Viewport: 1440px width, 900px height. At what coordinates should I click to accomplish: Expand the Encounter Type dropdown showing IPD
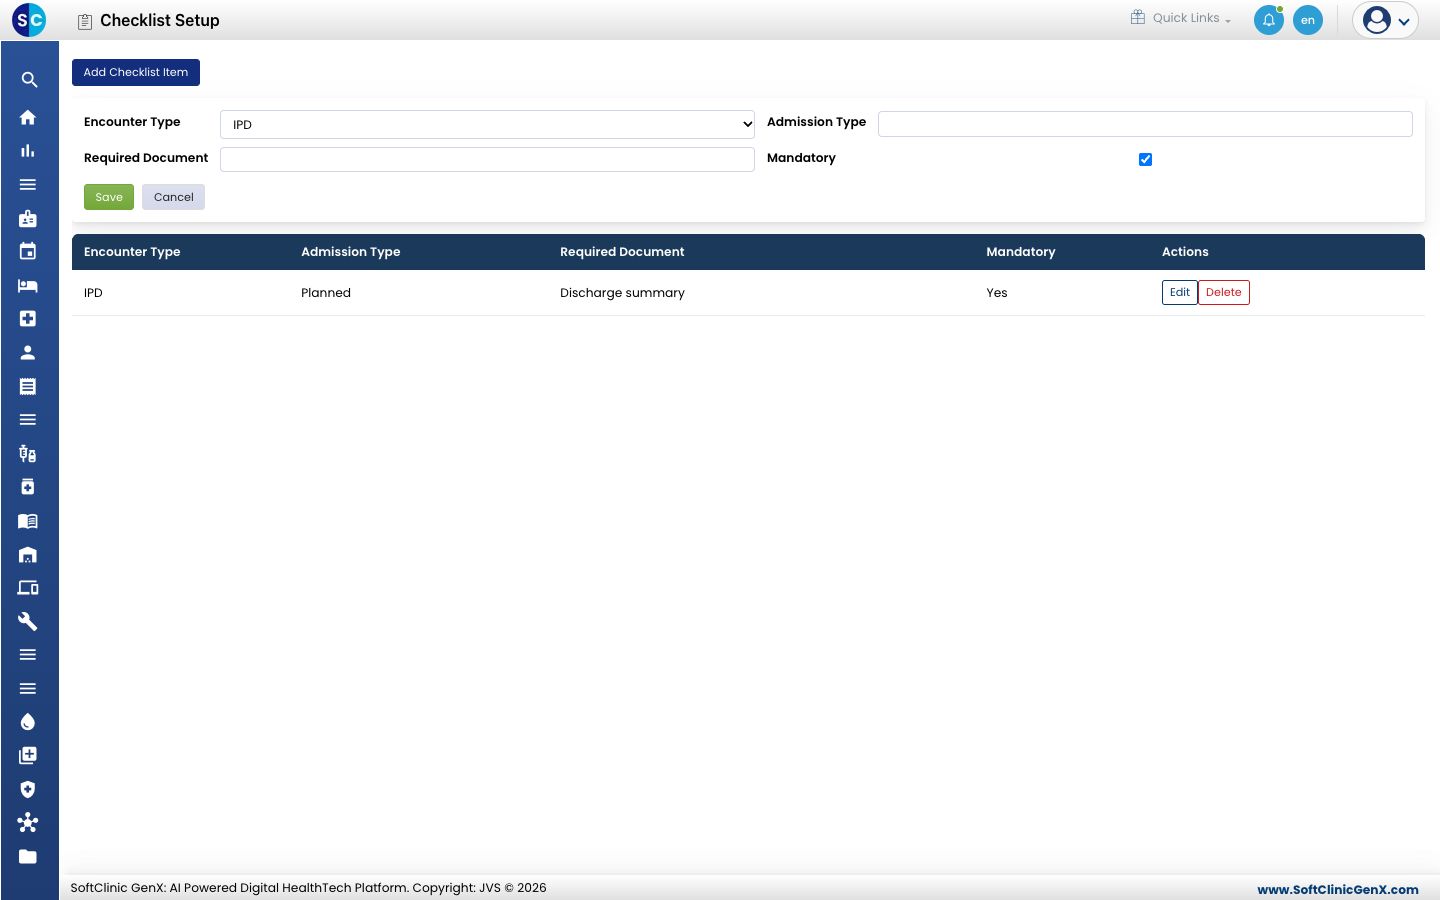pos(487,124)
